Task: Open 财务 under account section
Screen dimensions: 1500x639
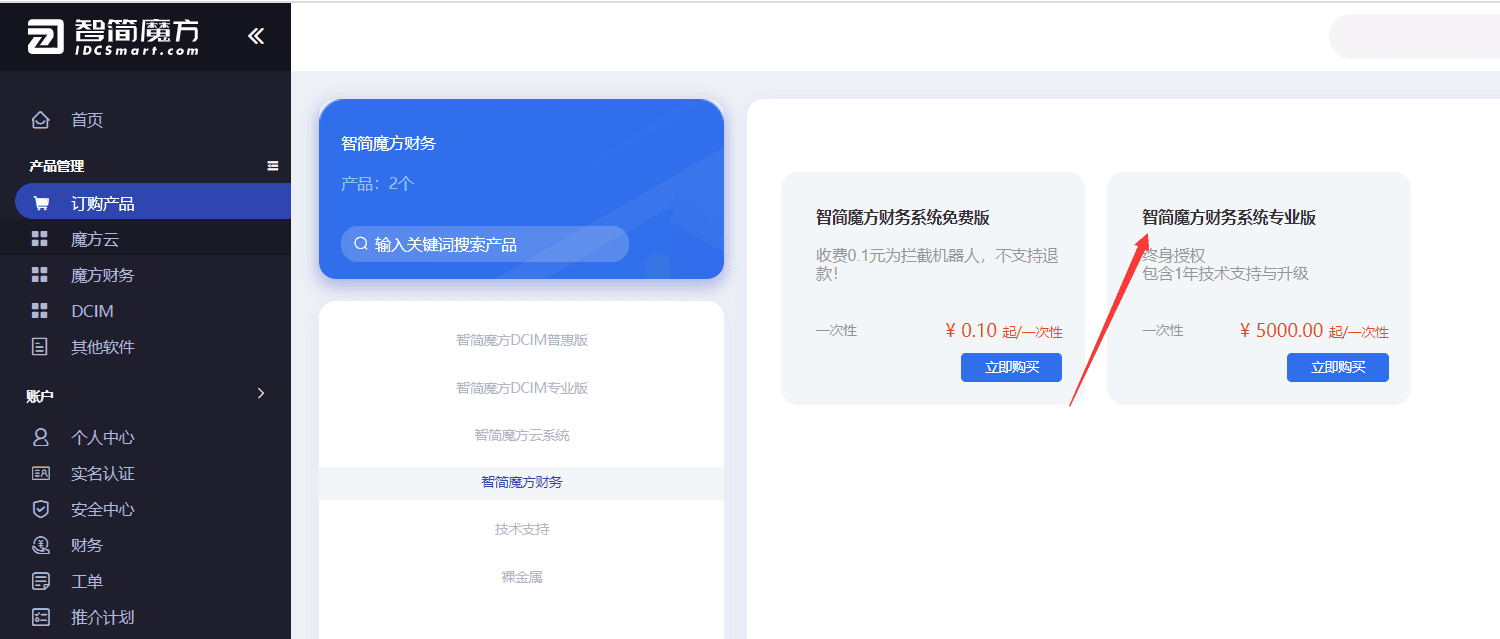Action: pos(87,545)
